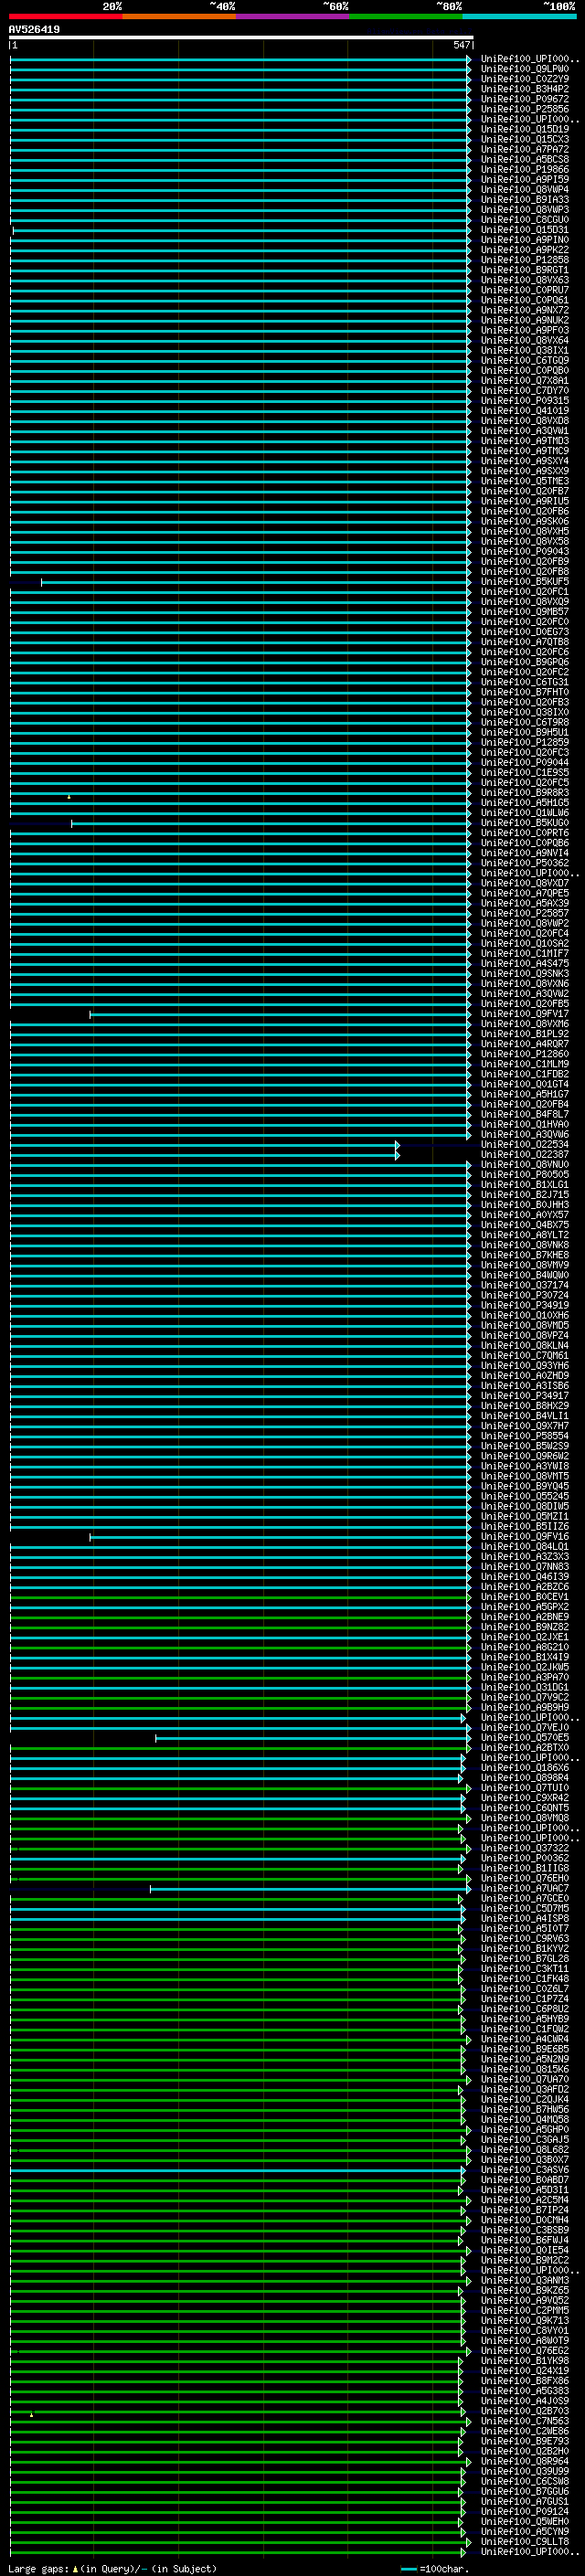Click label UniRef100_C2PMM5

(x=524, y=2310)
